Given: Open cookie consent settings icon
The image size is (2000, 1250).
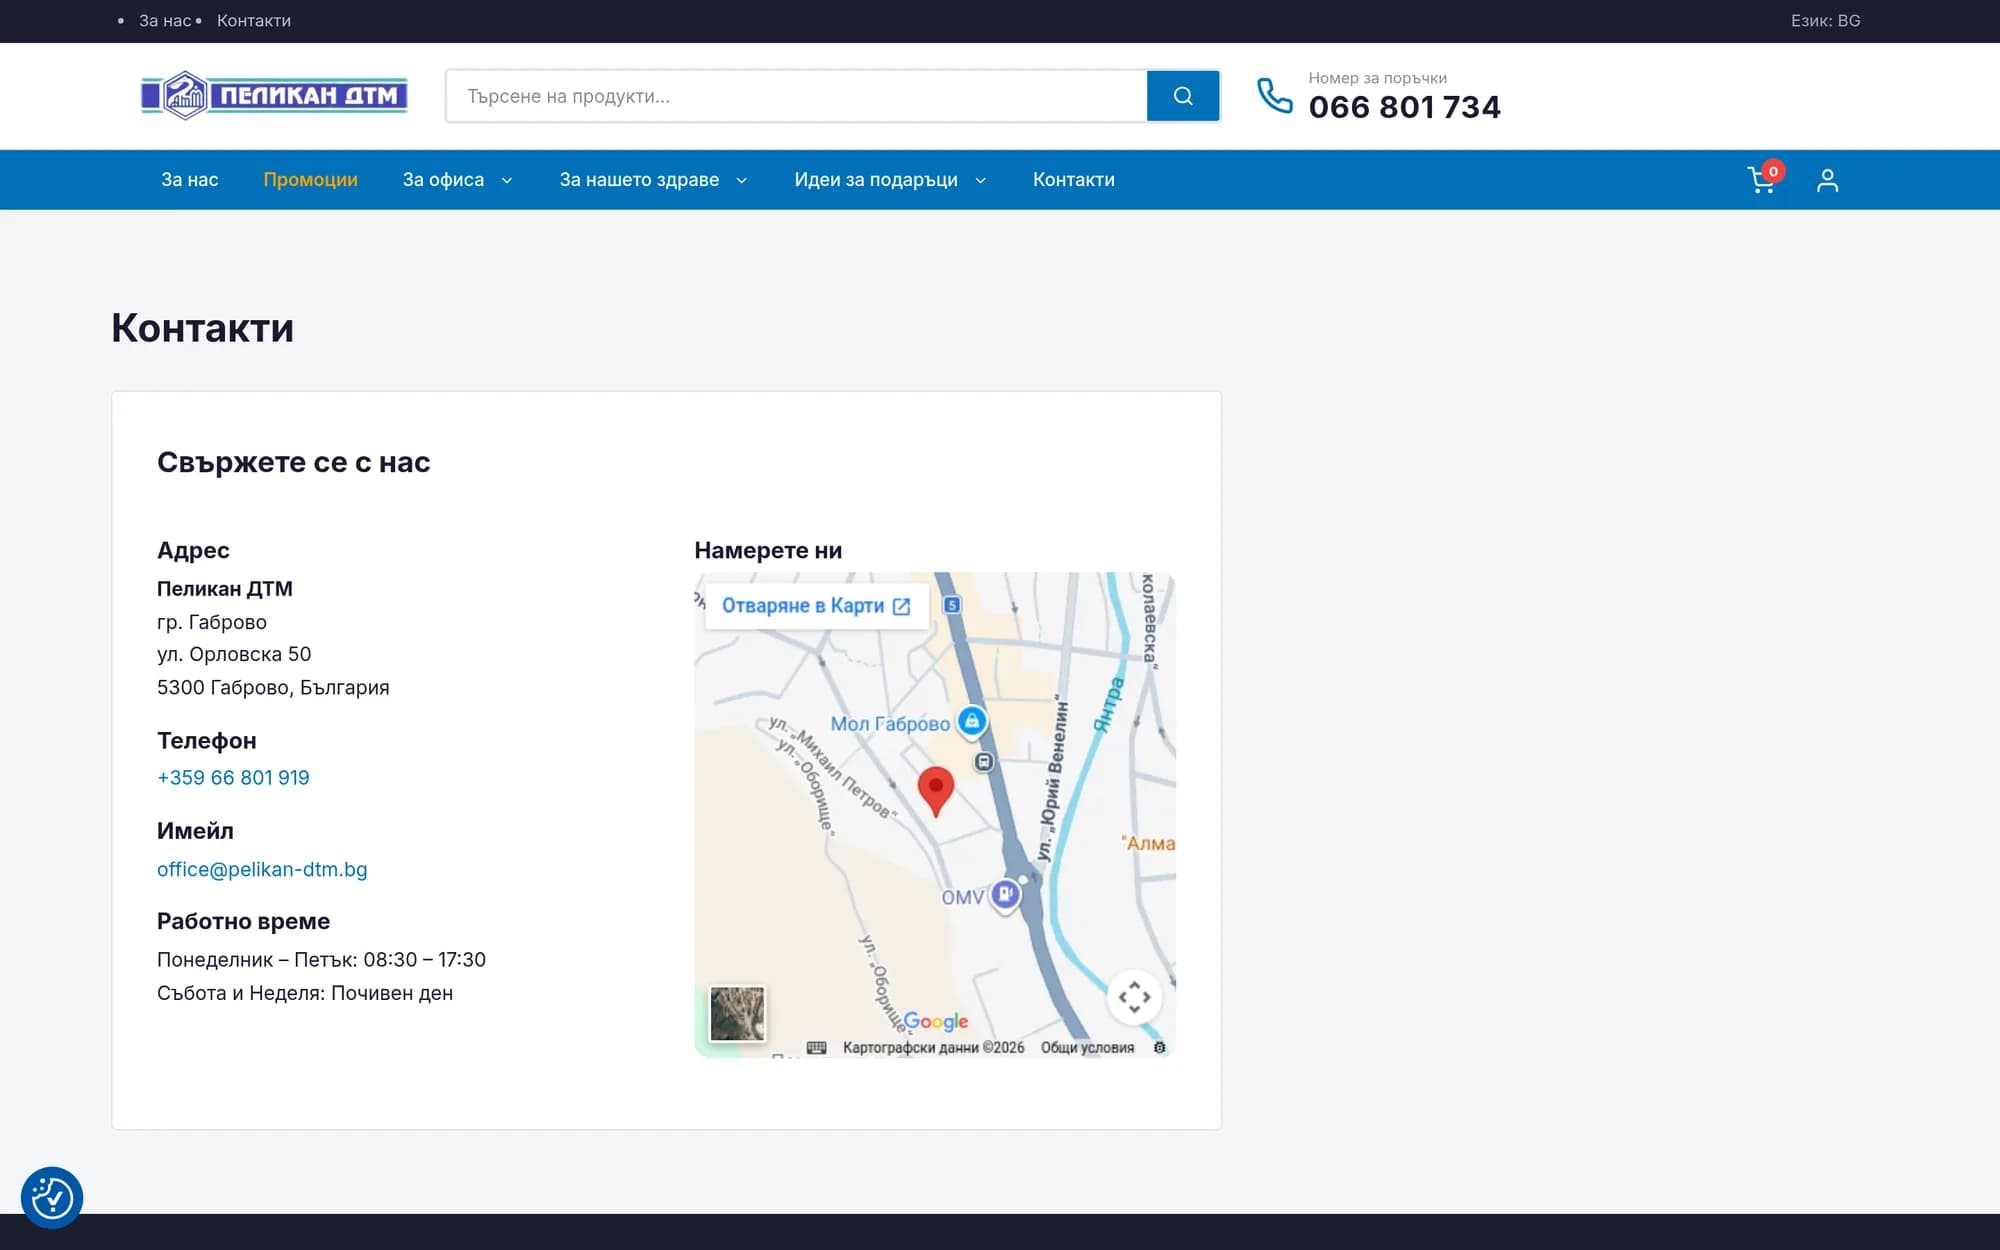Looking at the screenshot, I should tap(52, 1197).
